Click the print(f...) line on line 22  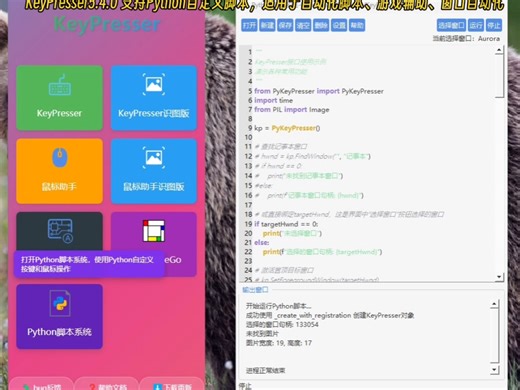point(322,252)
